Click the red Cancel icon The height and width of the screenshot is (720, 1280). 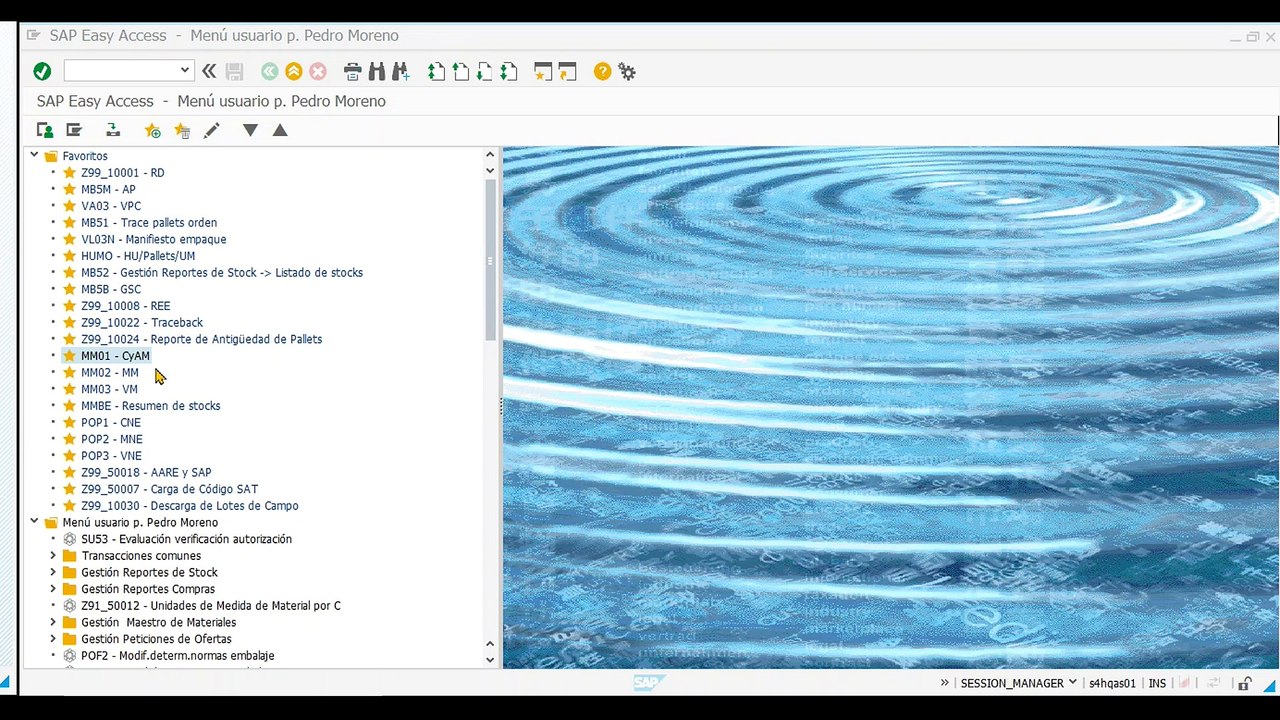pos(318,71)
